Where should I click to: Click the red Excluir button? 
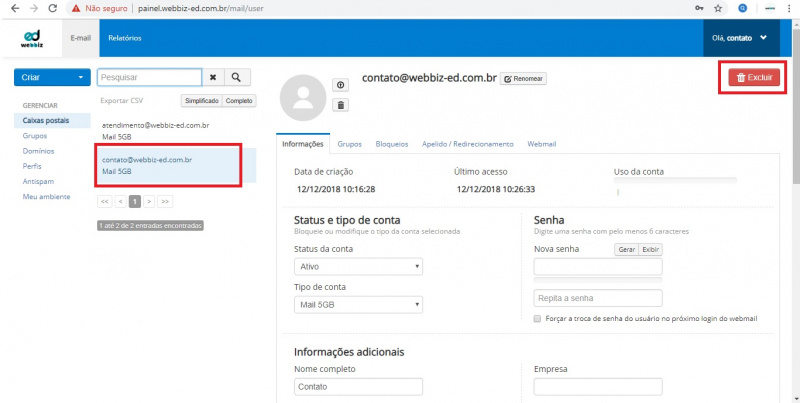point(754,77)
